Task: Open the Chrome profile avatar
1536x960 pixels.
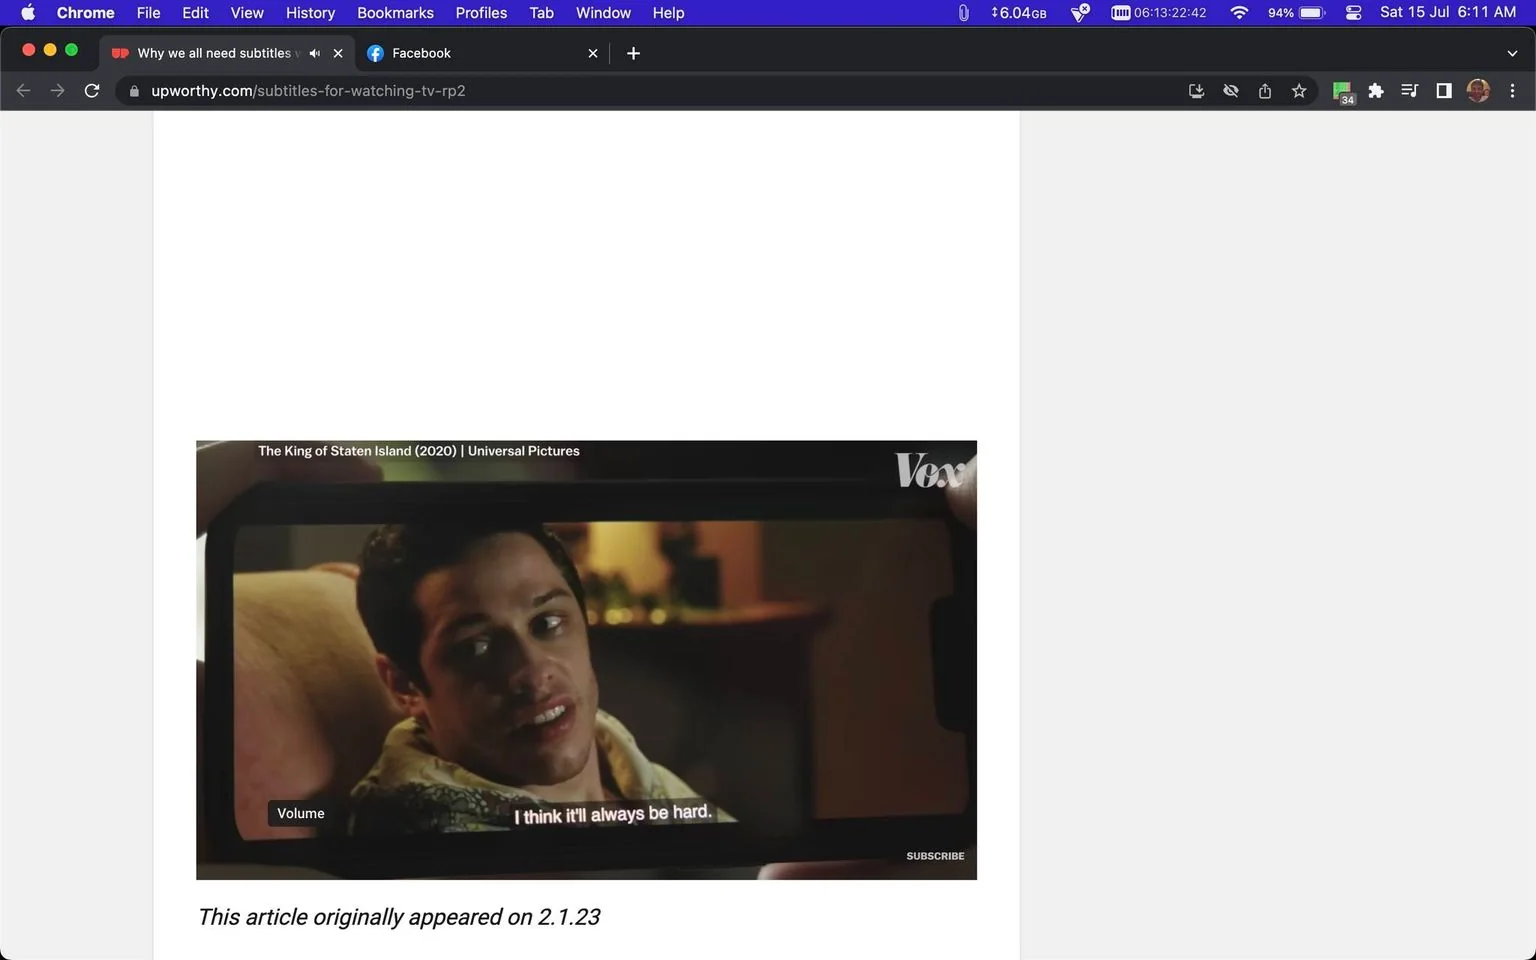Action: point(1478,91)
